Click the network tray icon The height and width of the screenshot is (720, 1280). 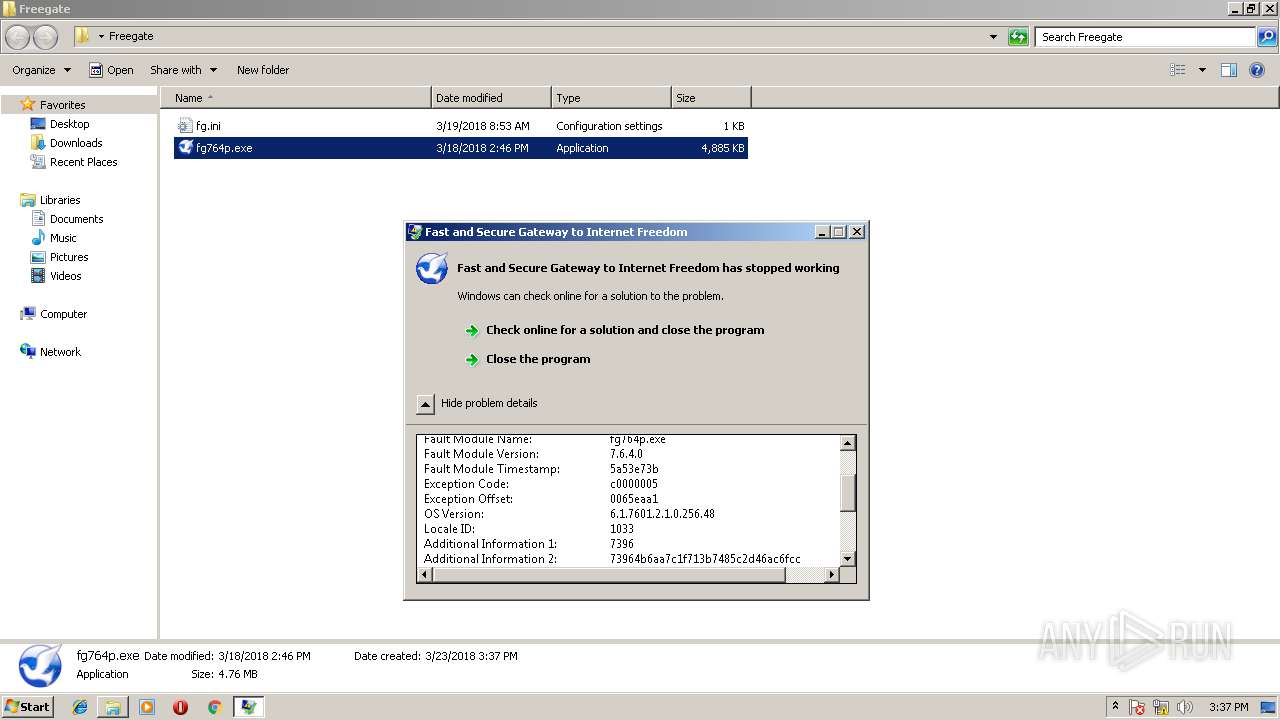tap(1162, 707)
